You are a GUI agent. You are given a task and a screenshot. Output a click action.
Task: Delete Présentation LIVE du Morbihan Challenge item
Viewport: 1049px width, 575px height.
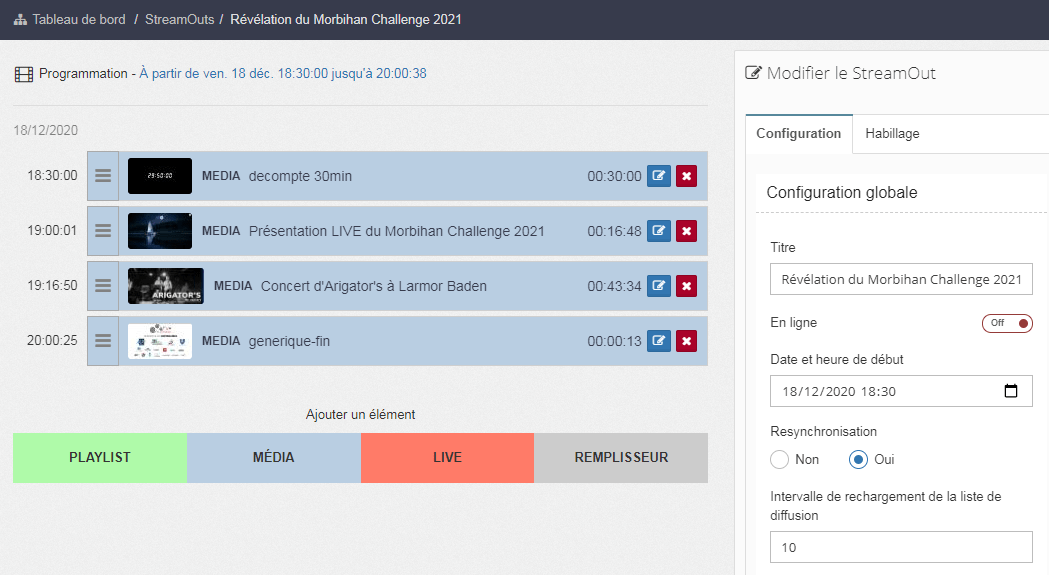pyautogui.click(x=686, y=231)
